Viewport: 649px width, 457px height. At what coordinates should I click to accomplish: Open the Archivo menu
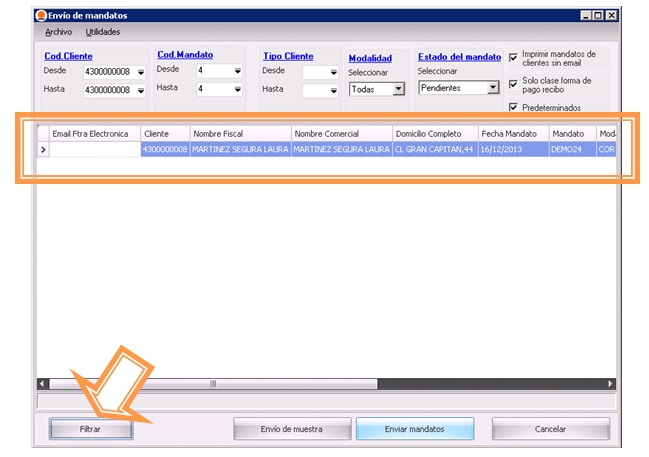59,32
